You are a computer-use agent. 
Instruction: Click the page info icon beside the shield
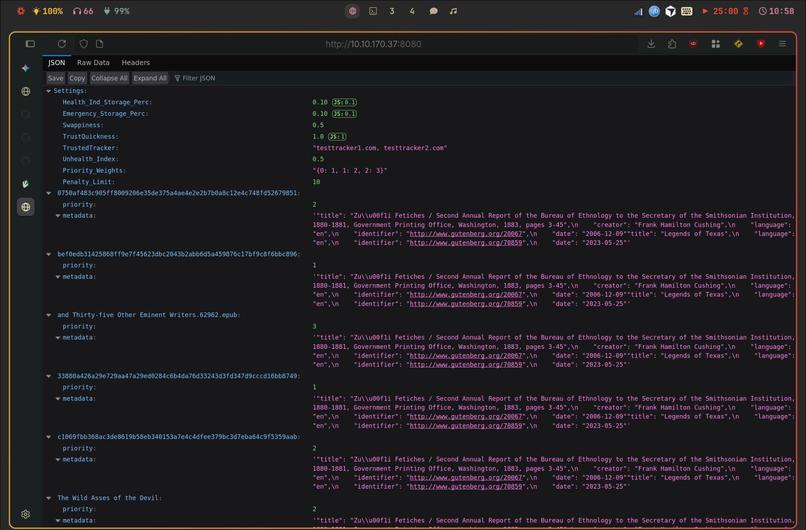coord(100,44)
